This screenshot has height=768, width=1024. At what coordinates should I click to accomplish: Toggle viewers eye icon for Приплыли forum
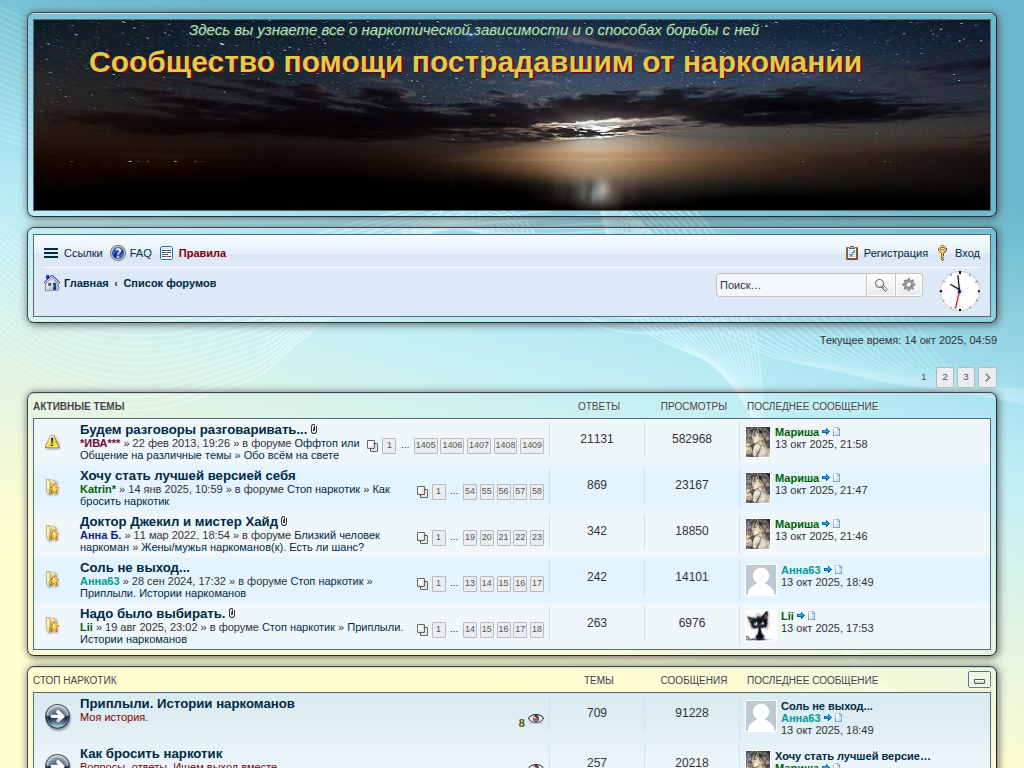(536, 718)
